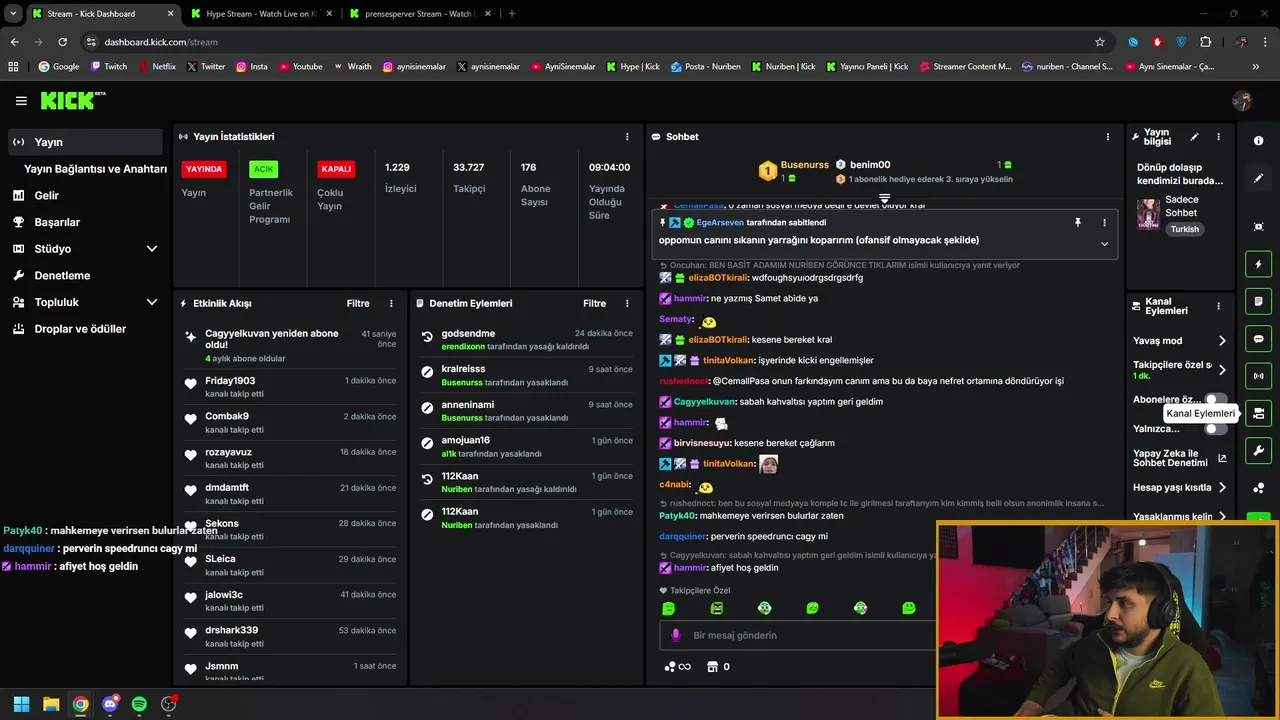The image size is (1280, 720).
Task: Click the focus-frame icon in the right sidebar
Action: 1258,227
